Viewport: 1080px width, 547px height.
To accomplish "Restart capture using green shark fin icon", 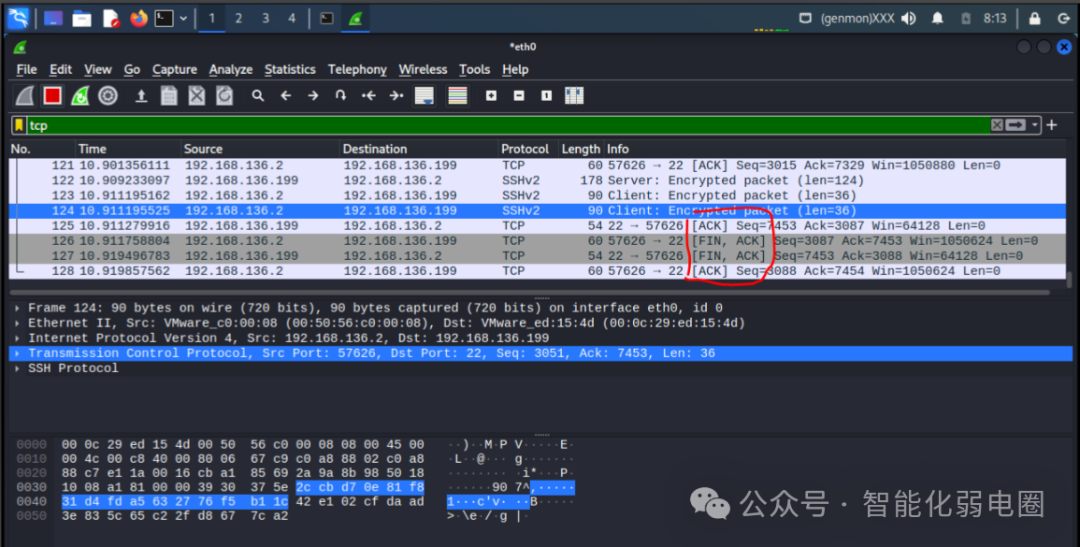I will [80, 96].
